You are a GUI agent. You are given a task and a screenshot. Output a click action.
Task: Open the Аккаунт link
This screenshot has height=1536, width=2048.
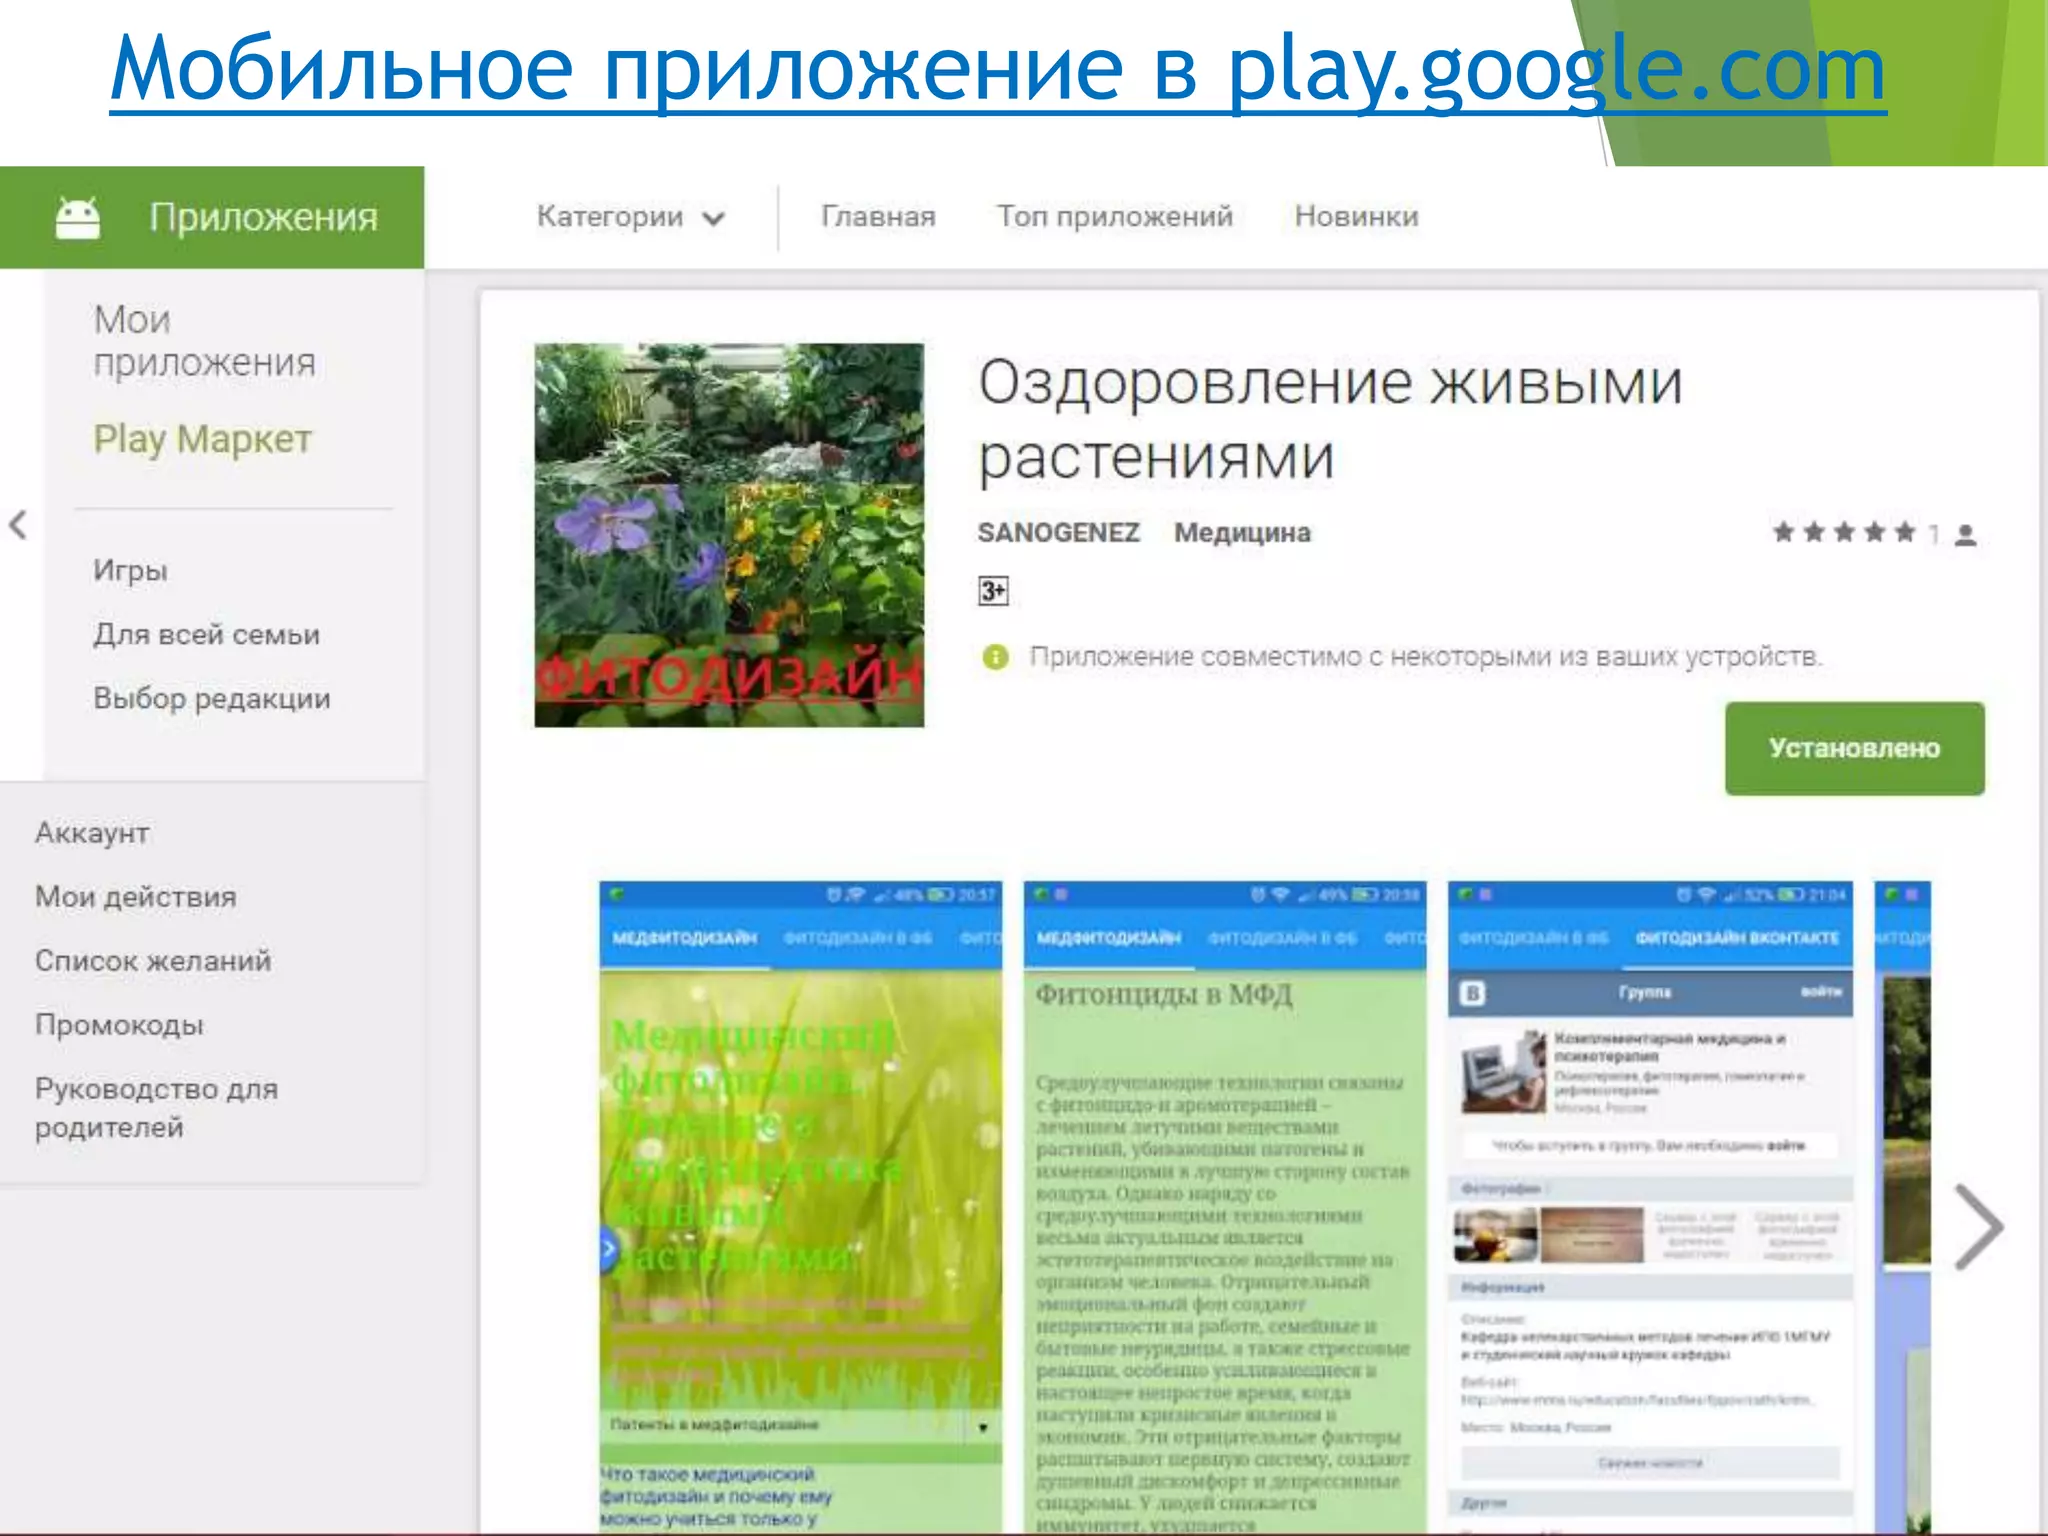coord(92,833)
